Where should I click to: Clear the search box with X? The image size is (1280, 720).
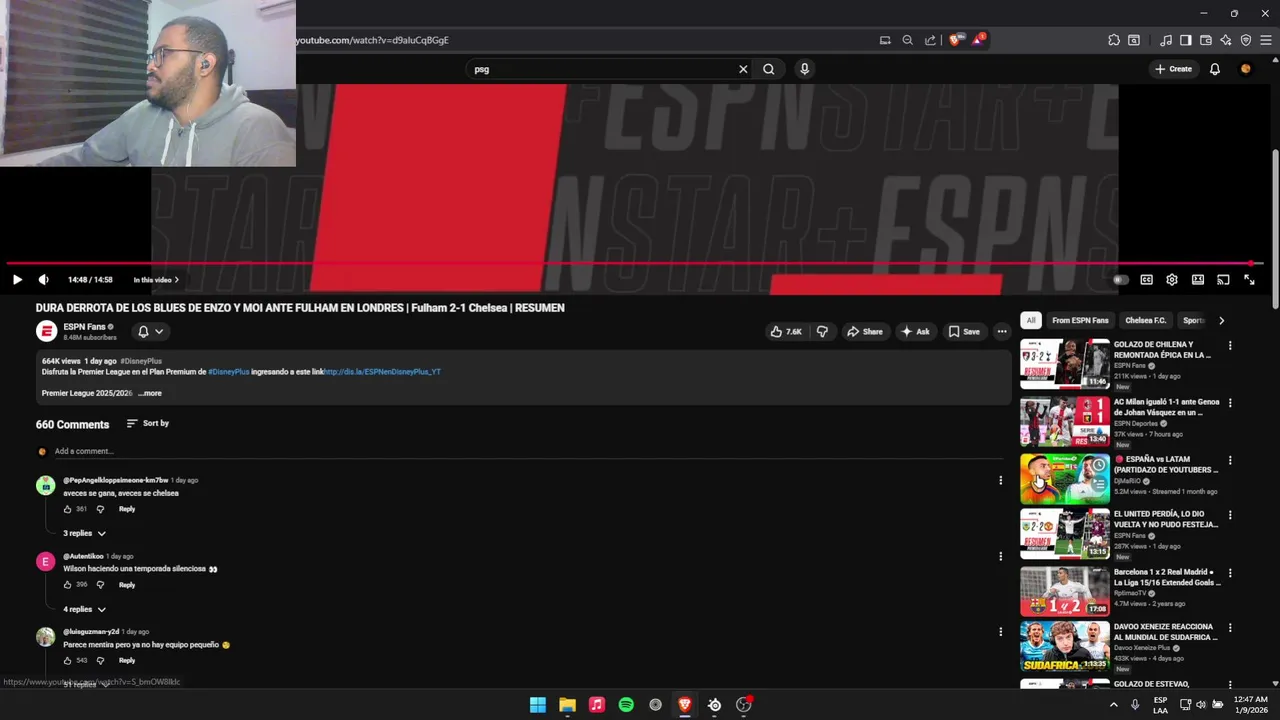(743, 69)
